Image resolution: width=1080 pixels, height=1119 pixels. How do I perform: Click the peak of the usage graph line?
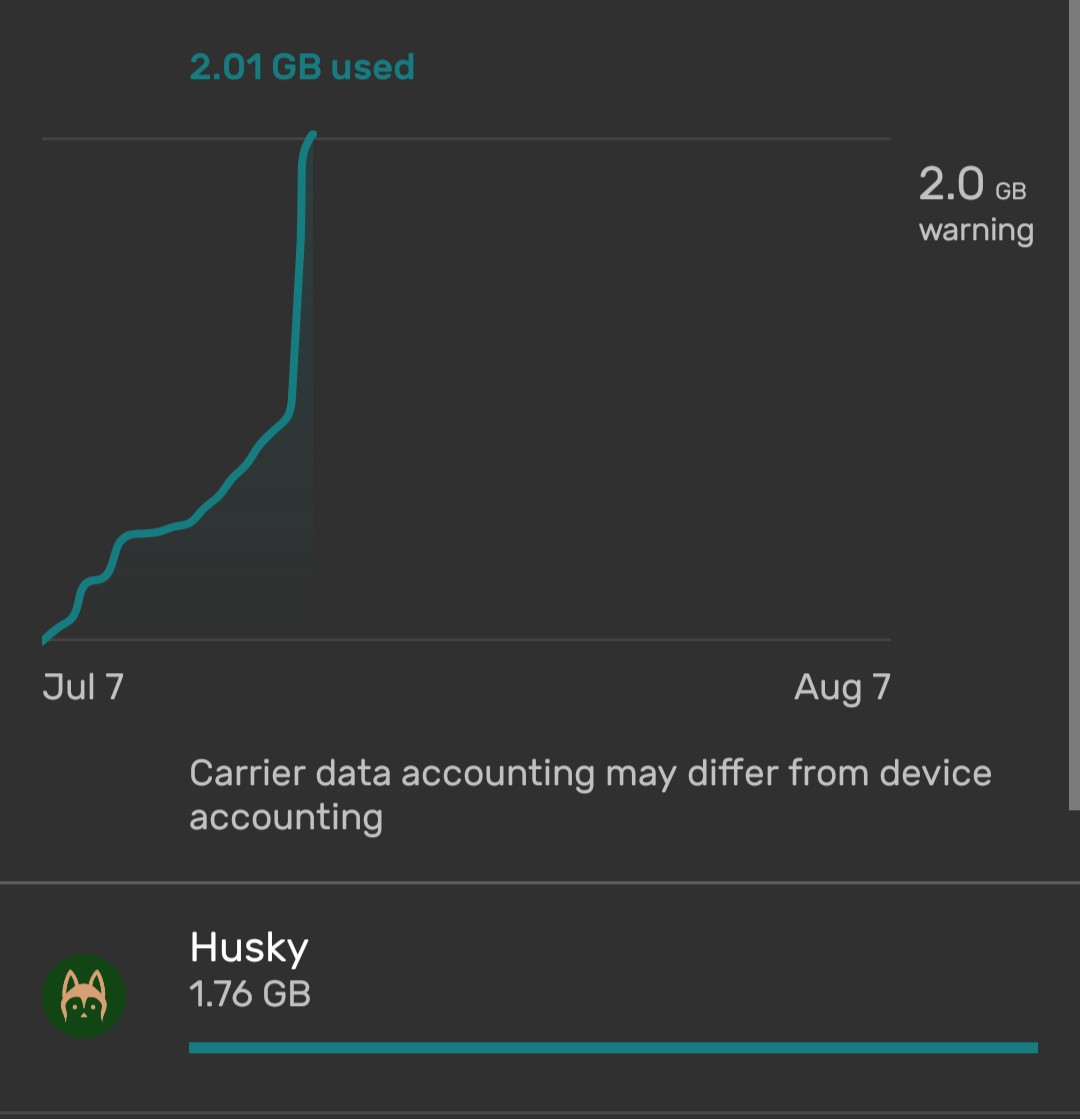pos(313,134)
